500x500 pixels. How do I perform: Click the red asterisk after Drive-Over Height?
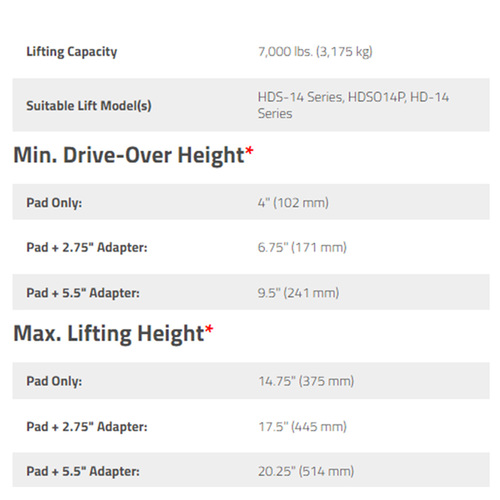(249, 151)
